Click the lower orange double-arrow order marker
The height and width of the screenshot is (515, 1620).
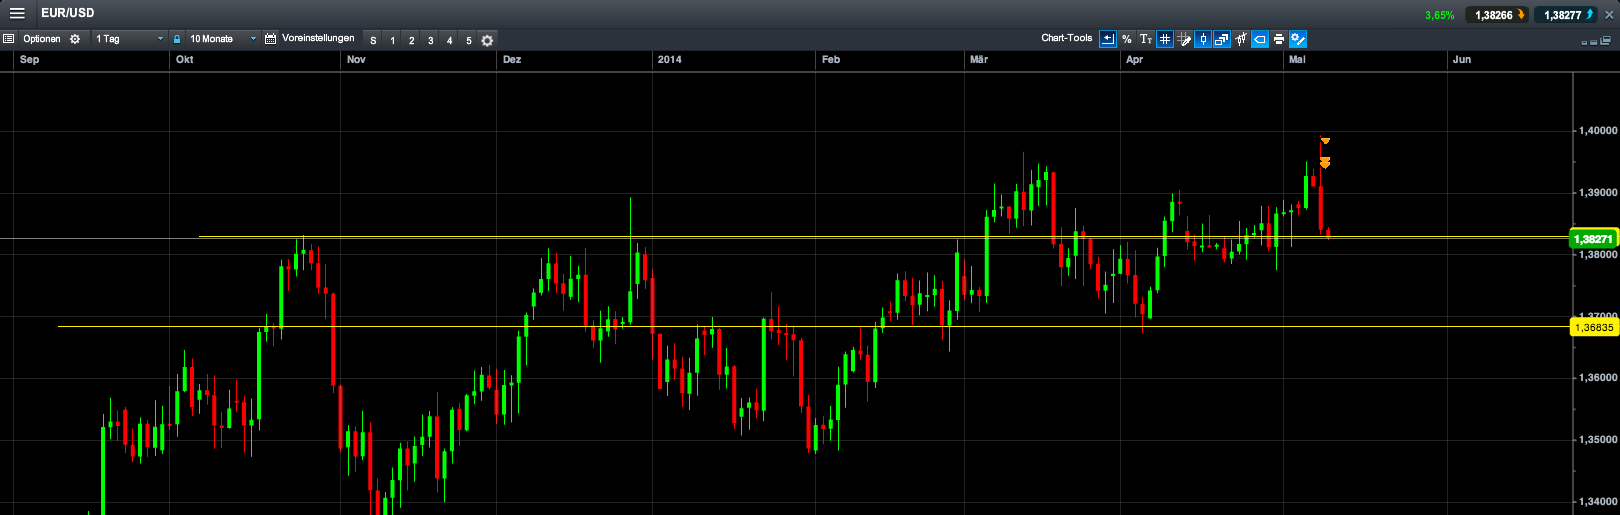[x=1325, y=162]
